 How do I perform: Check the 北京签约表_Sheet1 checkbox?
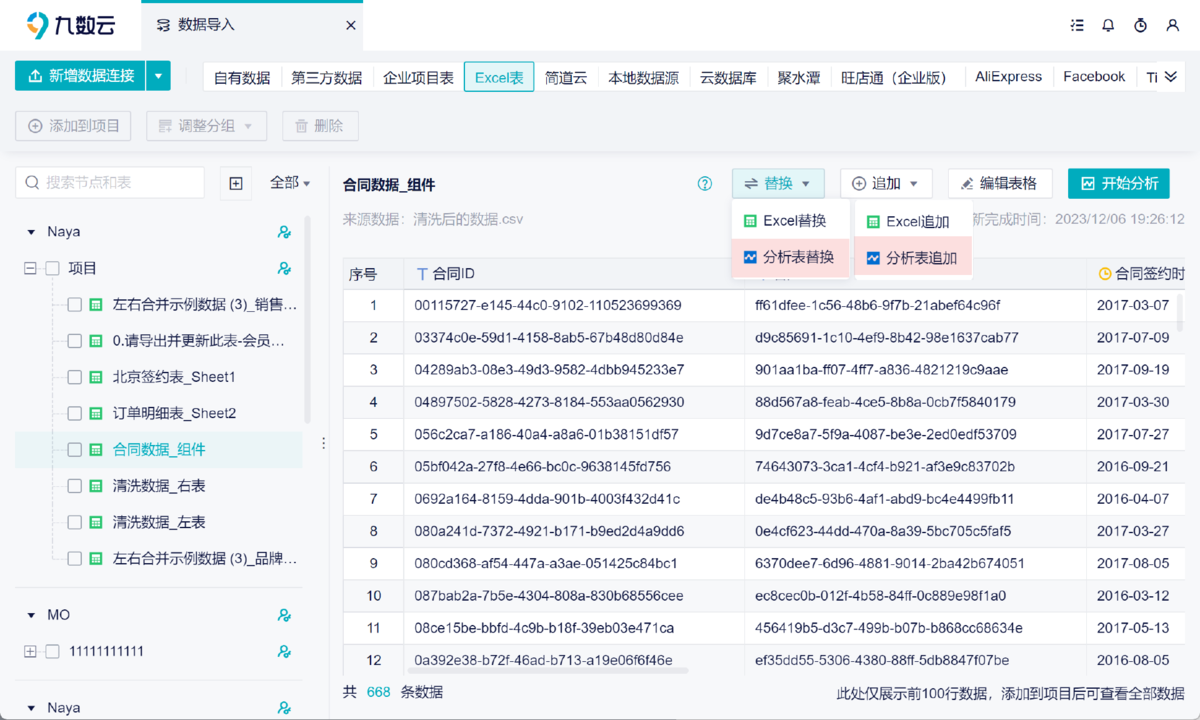coord(75,377)
